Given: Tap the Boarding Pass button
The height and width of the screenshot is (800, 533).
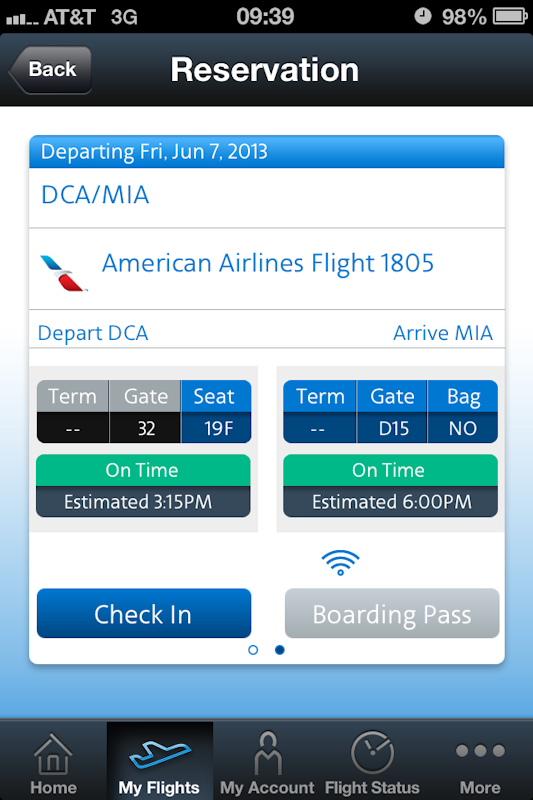Looking at the screenshot, I should 392,613.
